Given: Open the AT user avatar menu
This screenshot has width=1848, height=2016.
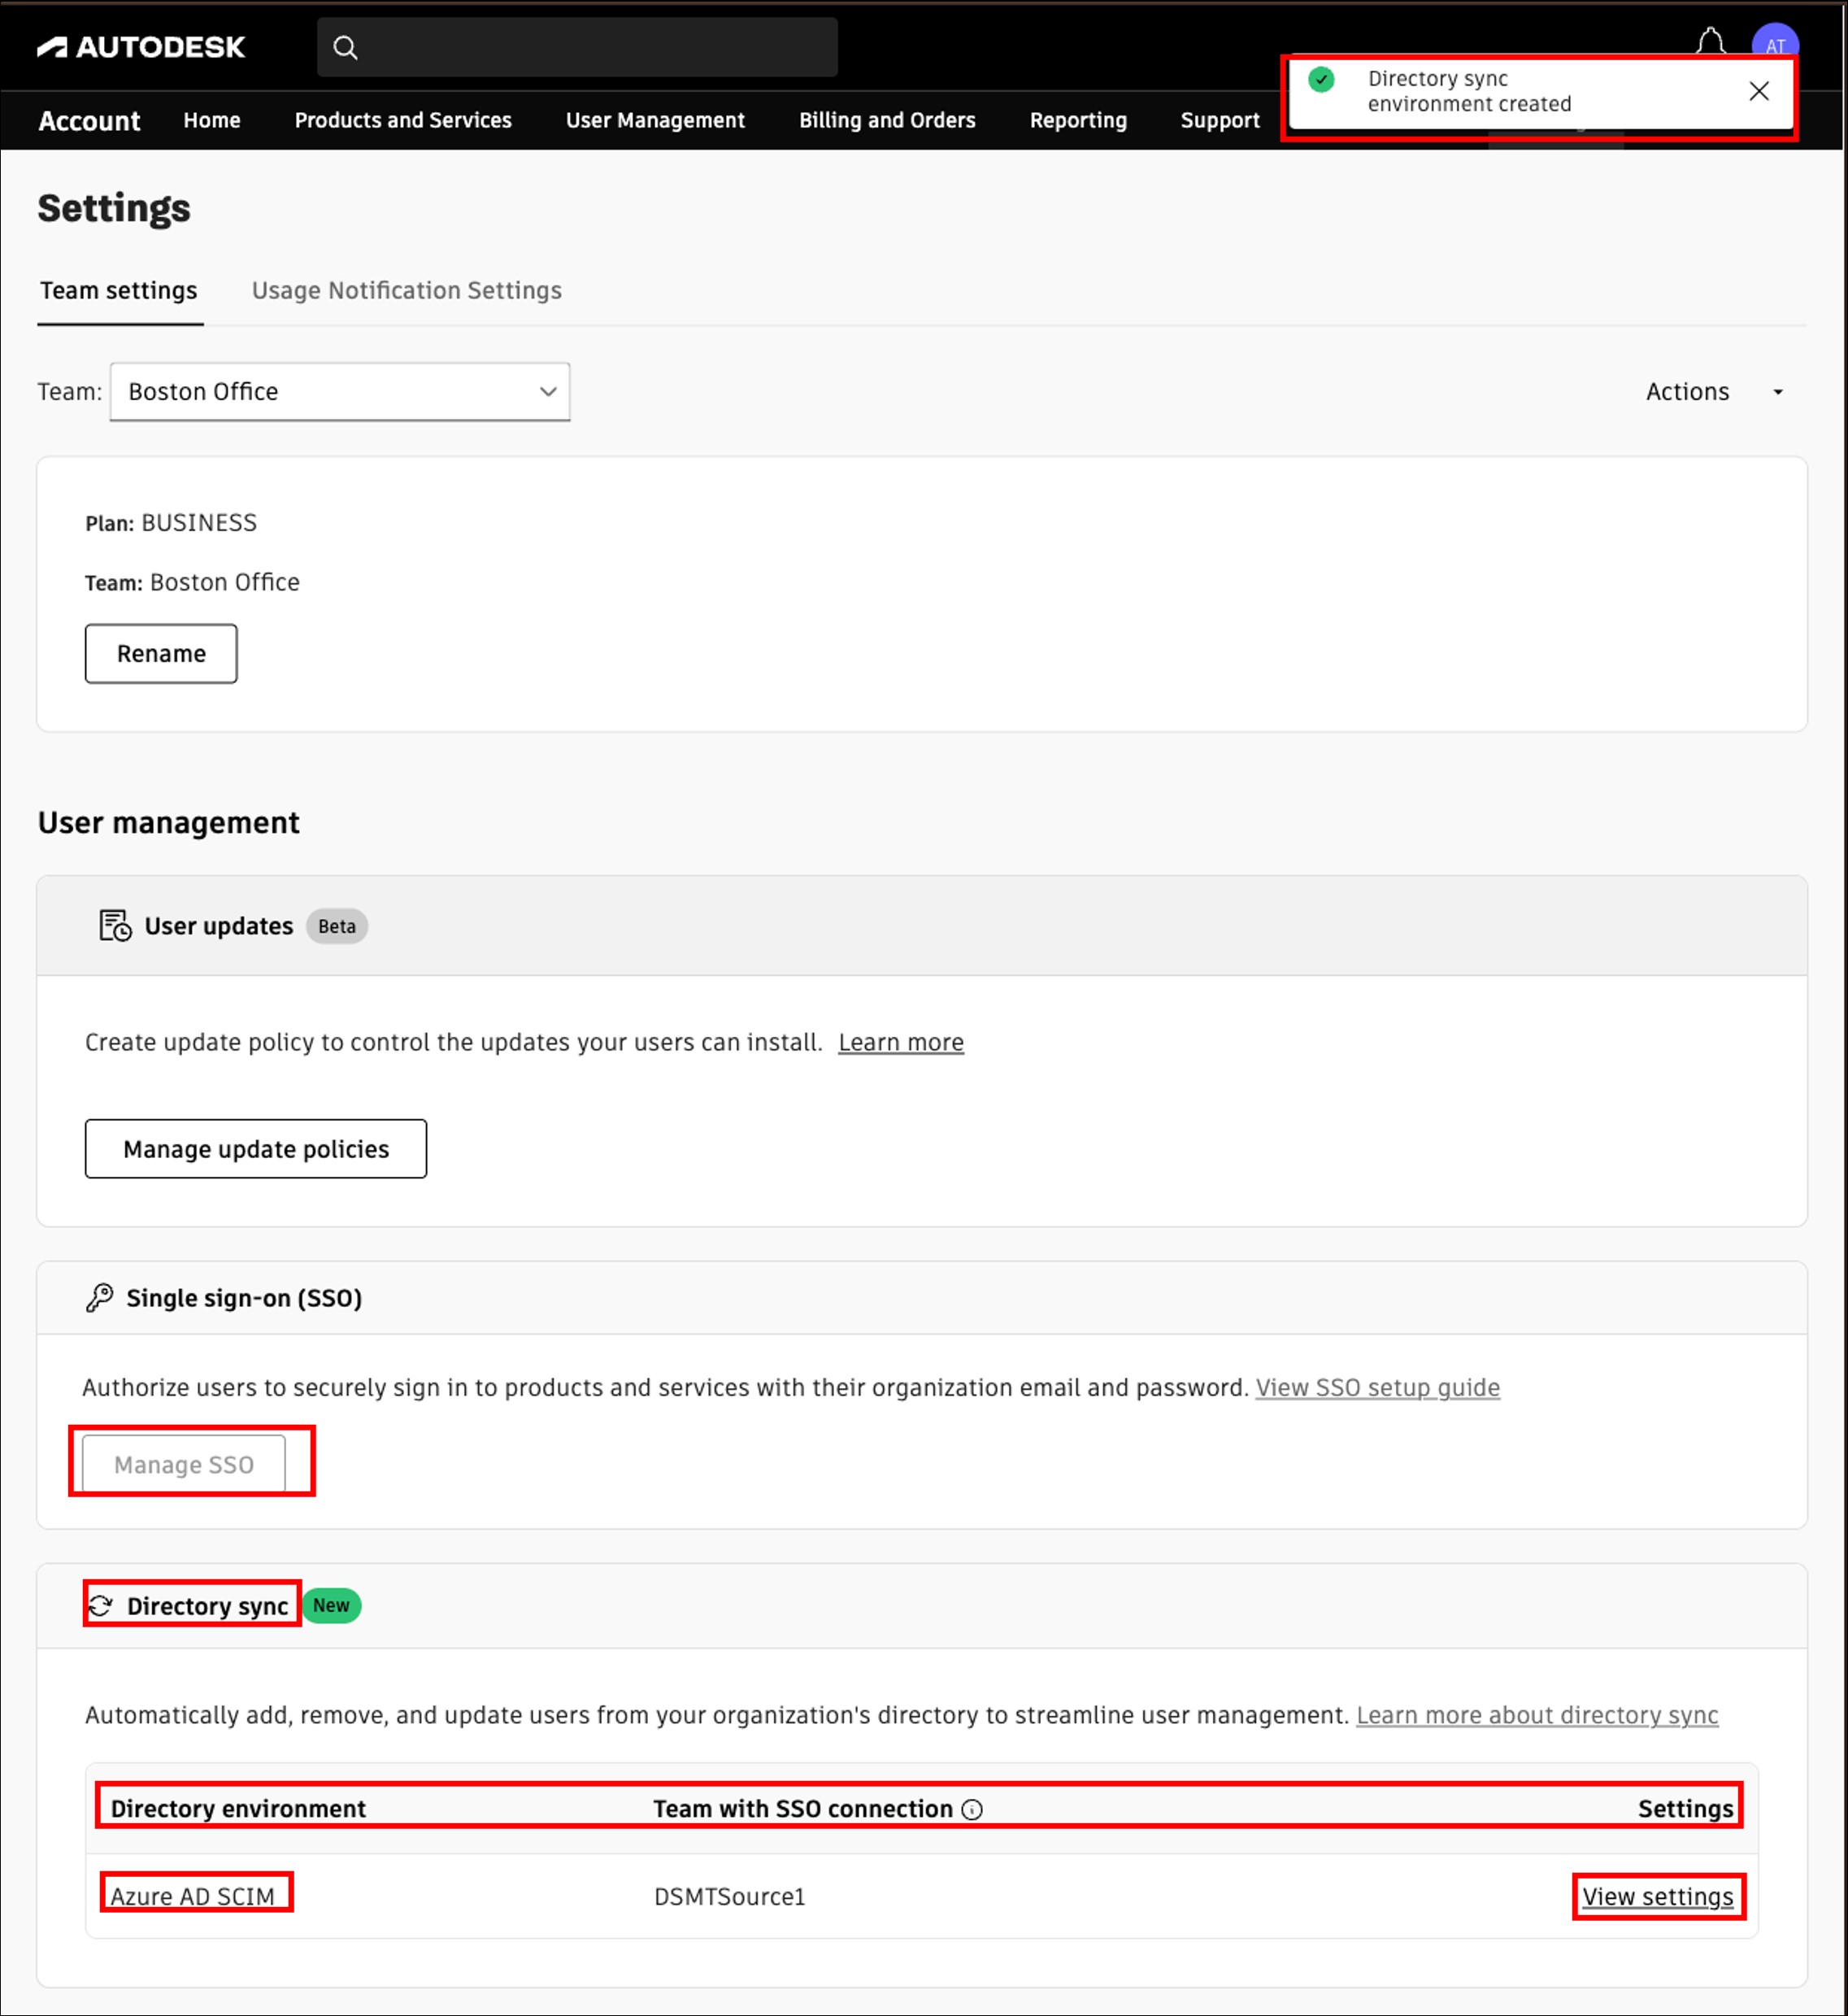Looking at the screenshot, I should (1775, 44).
